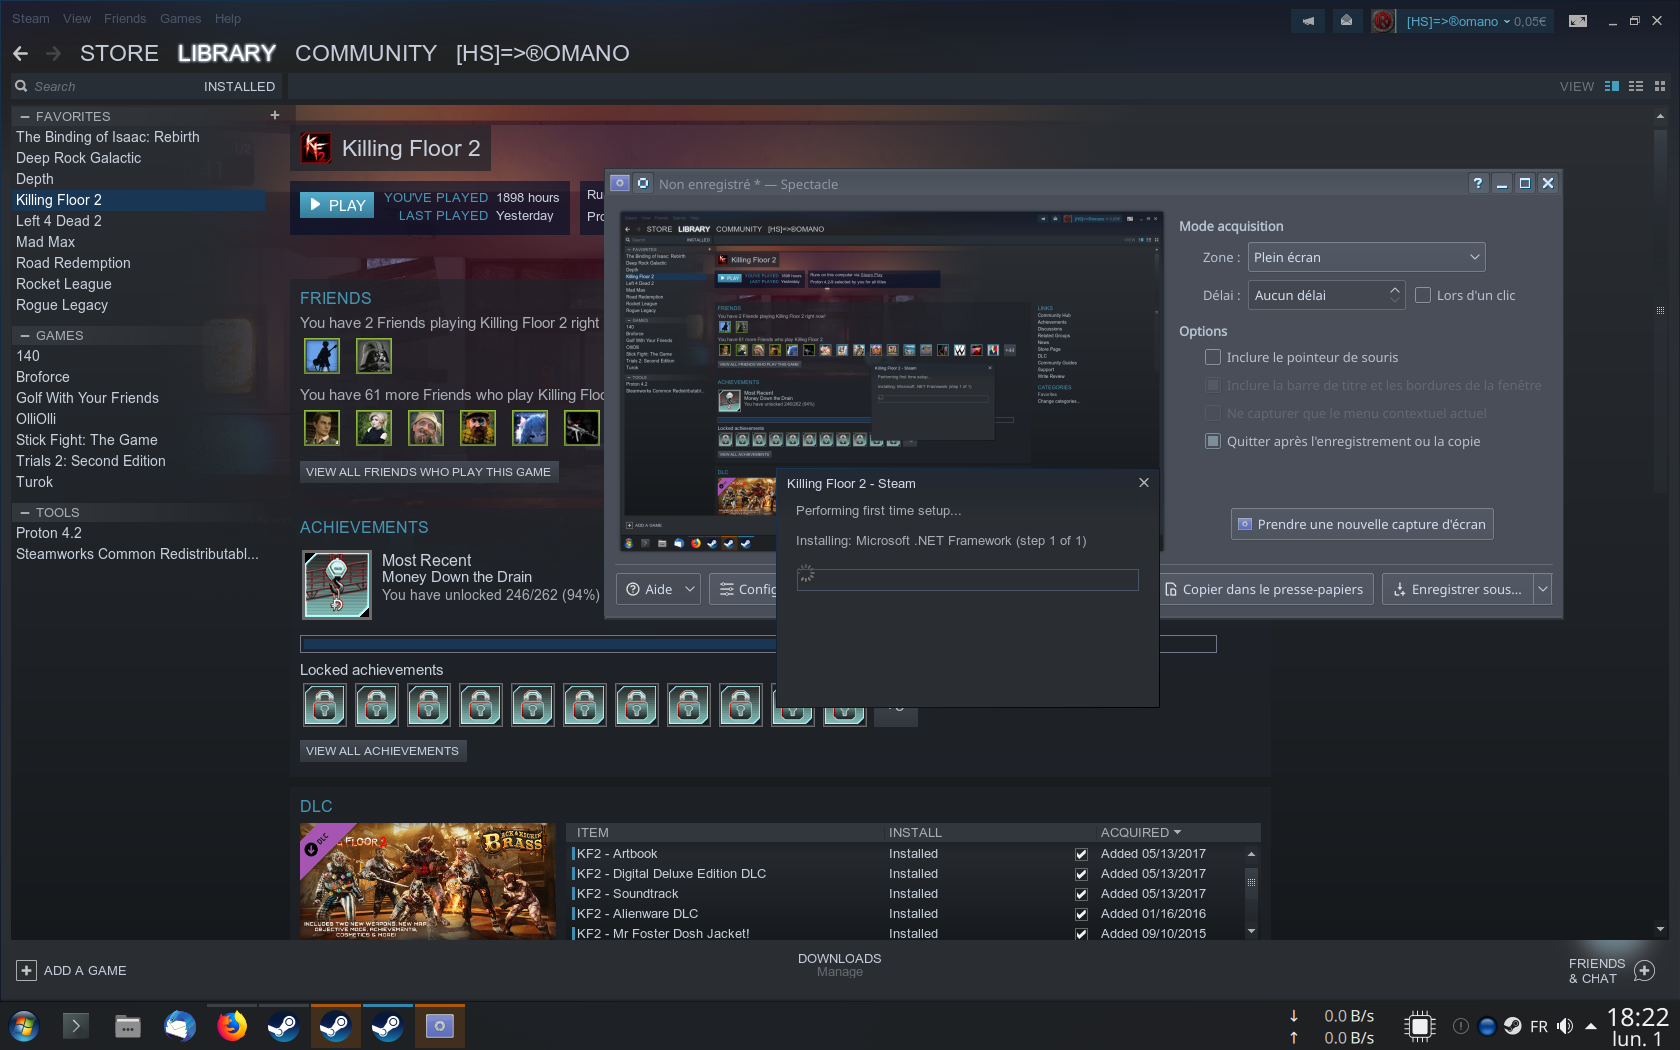The height and width of the screenshot is (1050, 1680).
Task: Add a new category with the Favorites plus icon
Action: pos(275,116)
